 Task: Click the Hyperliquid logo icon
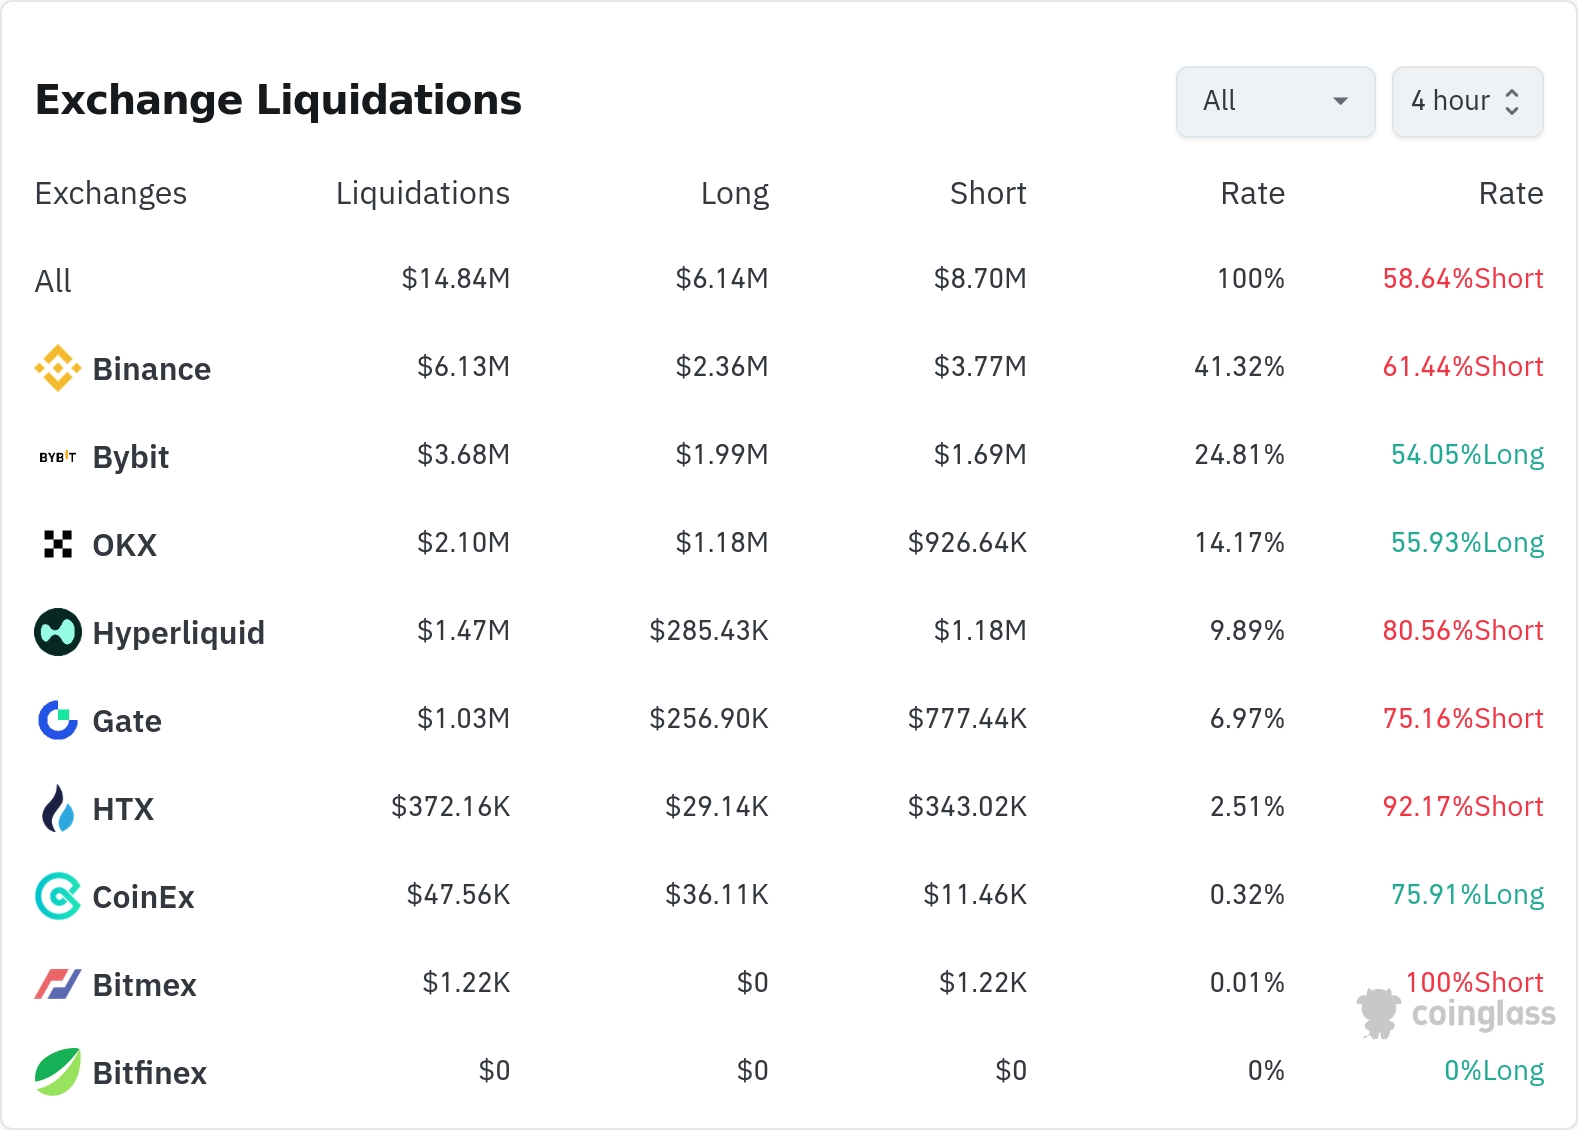click(x=58, y=632)
